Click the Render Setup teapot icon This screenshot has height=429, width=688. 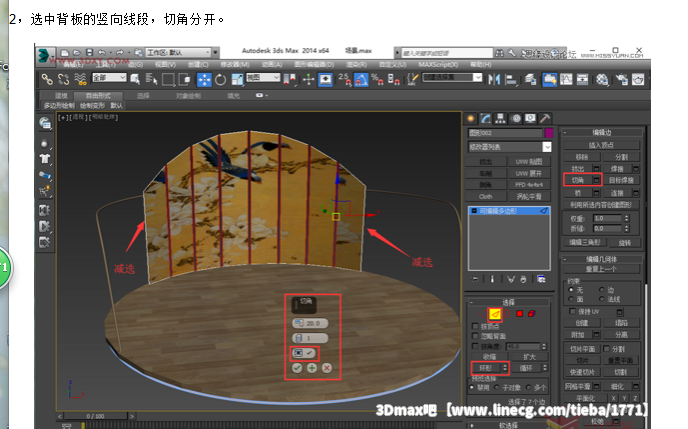621,79
